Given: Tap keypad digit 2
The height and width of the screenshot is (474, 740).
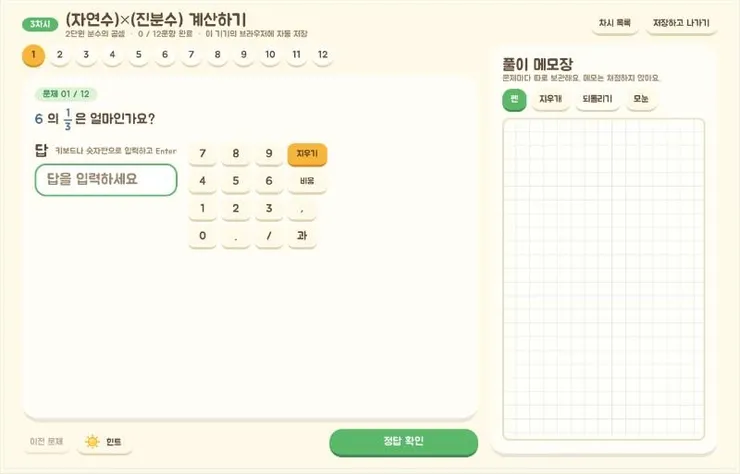Looking at the screenshot, I should point(235,209).
